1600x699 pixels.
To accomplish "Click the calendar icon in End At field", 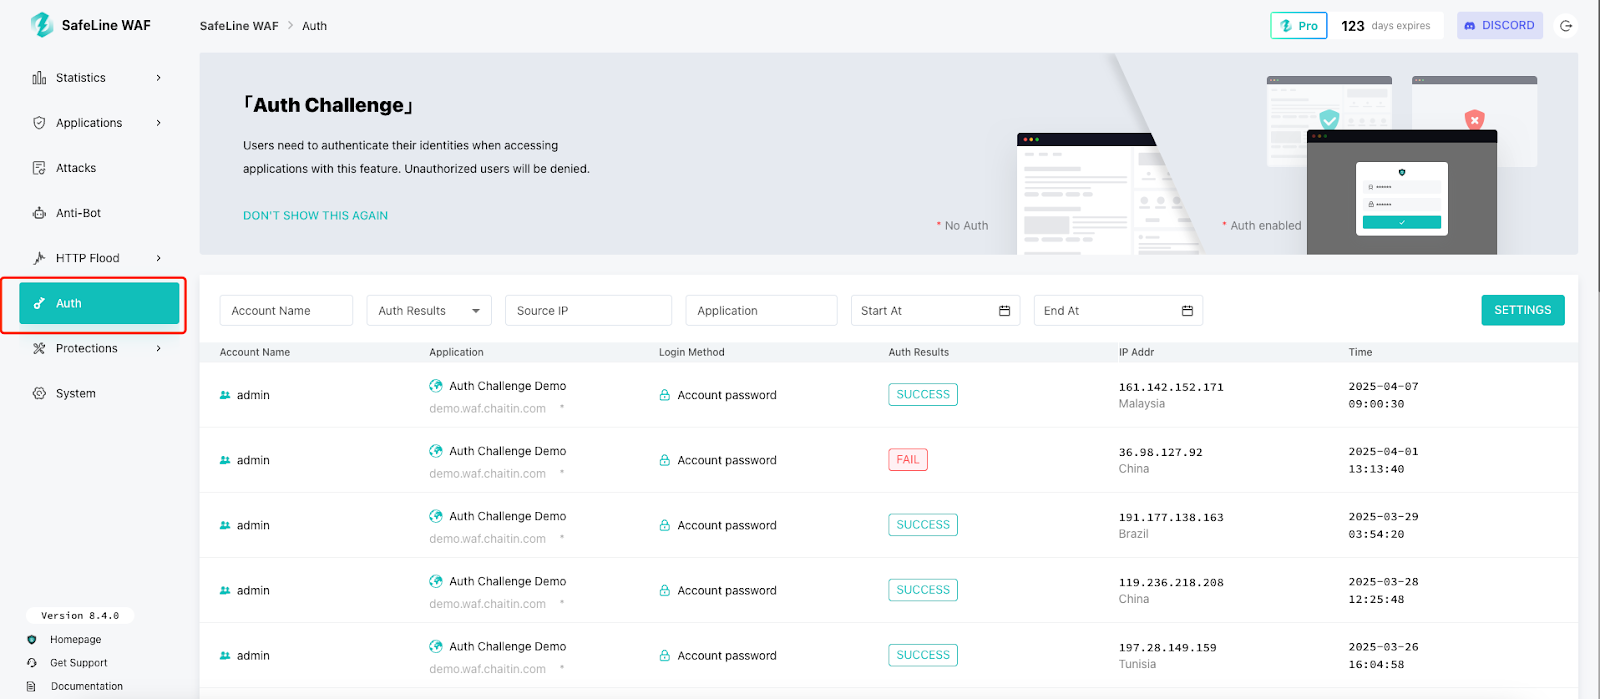I will [x=1187, y=311].
